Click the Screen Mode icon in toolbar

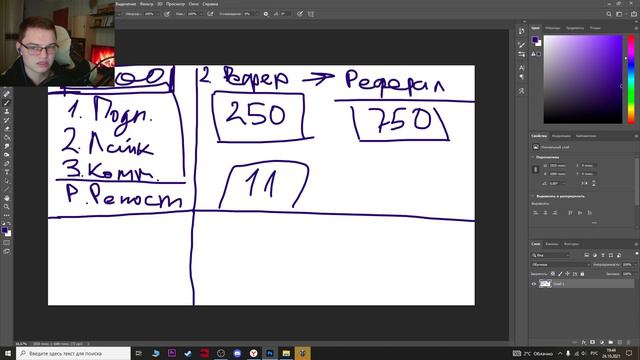[7, 251]
